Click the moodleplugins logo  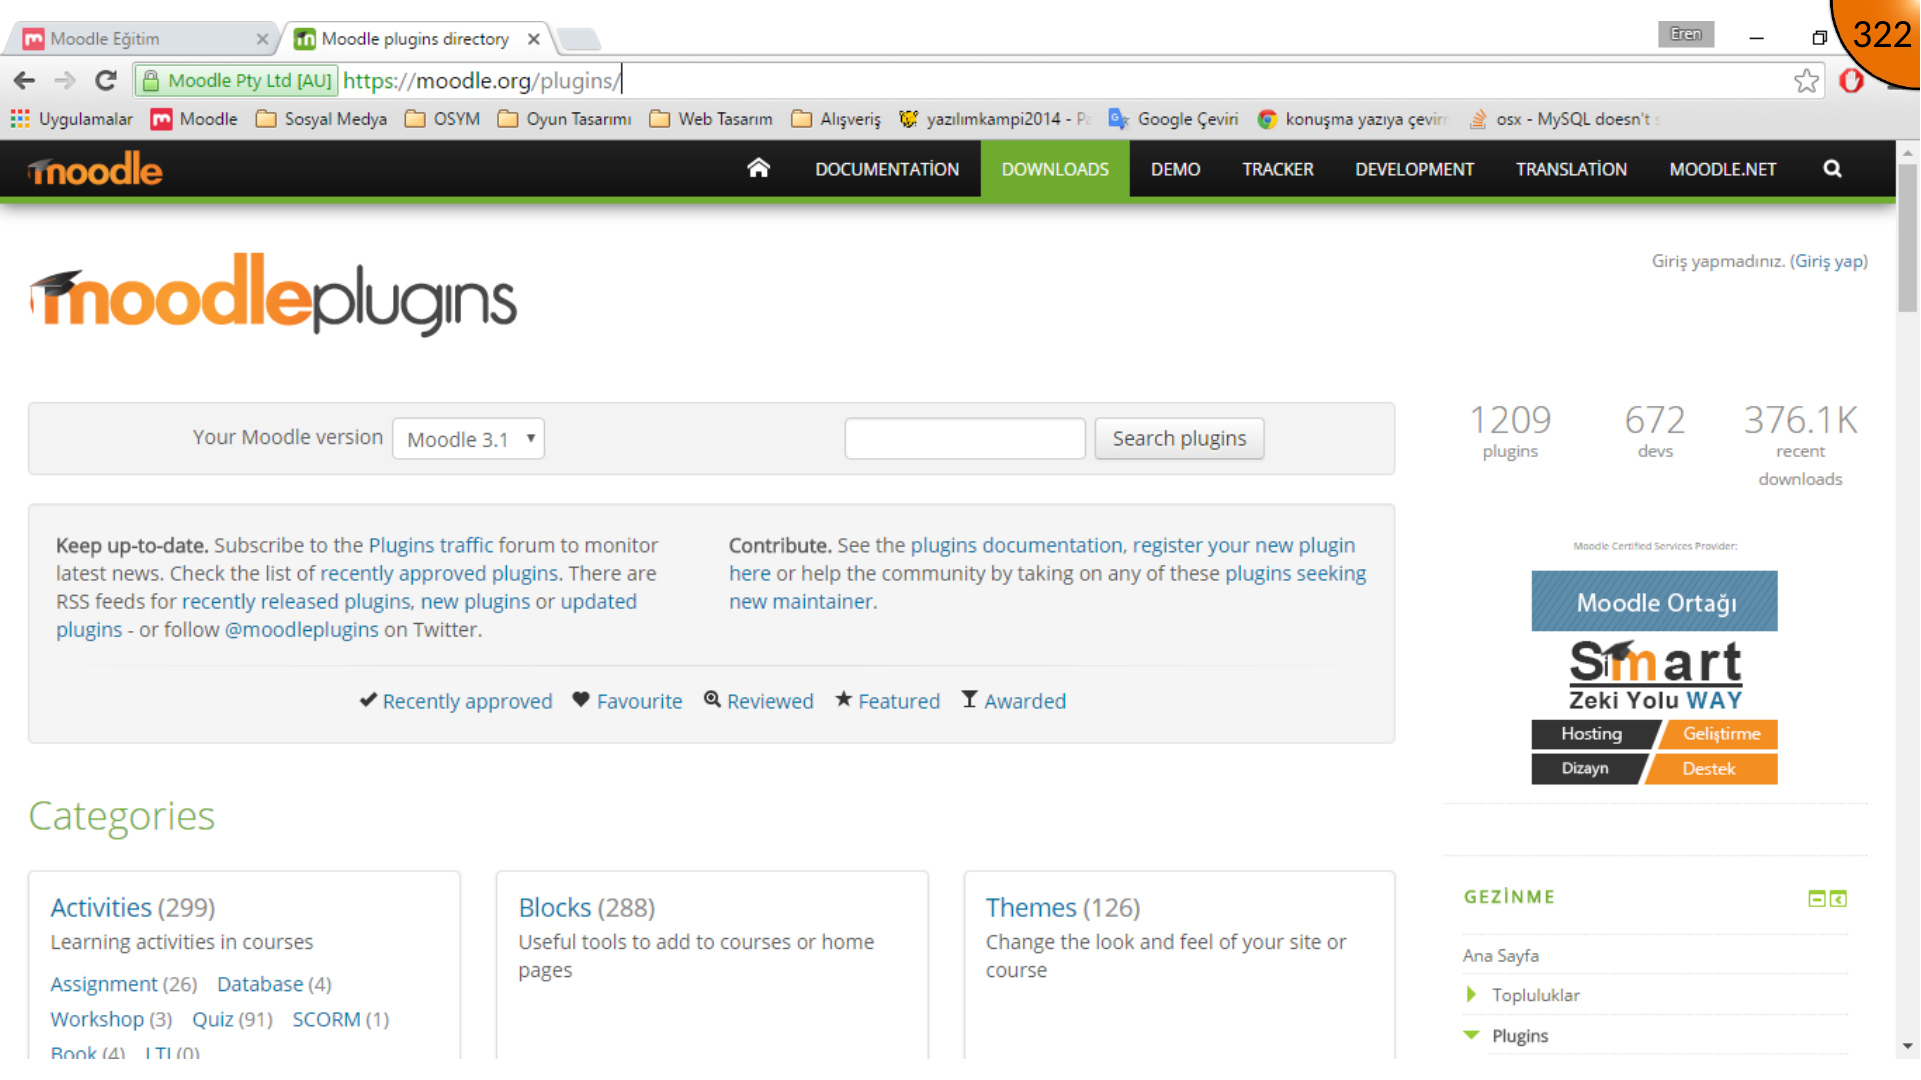click(273, 295)
